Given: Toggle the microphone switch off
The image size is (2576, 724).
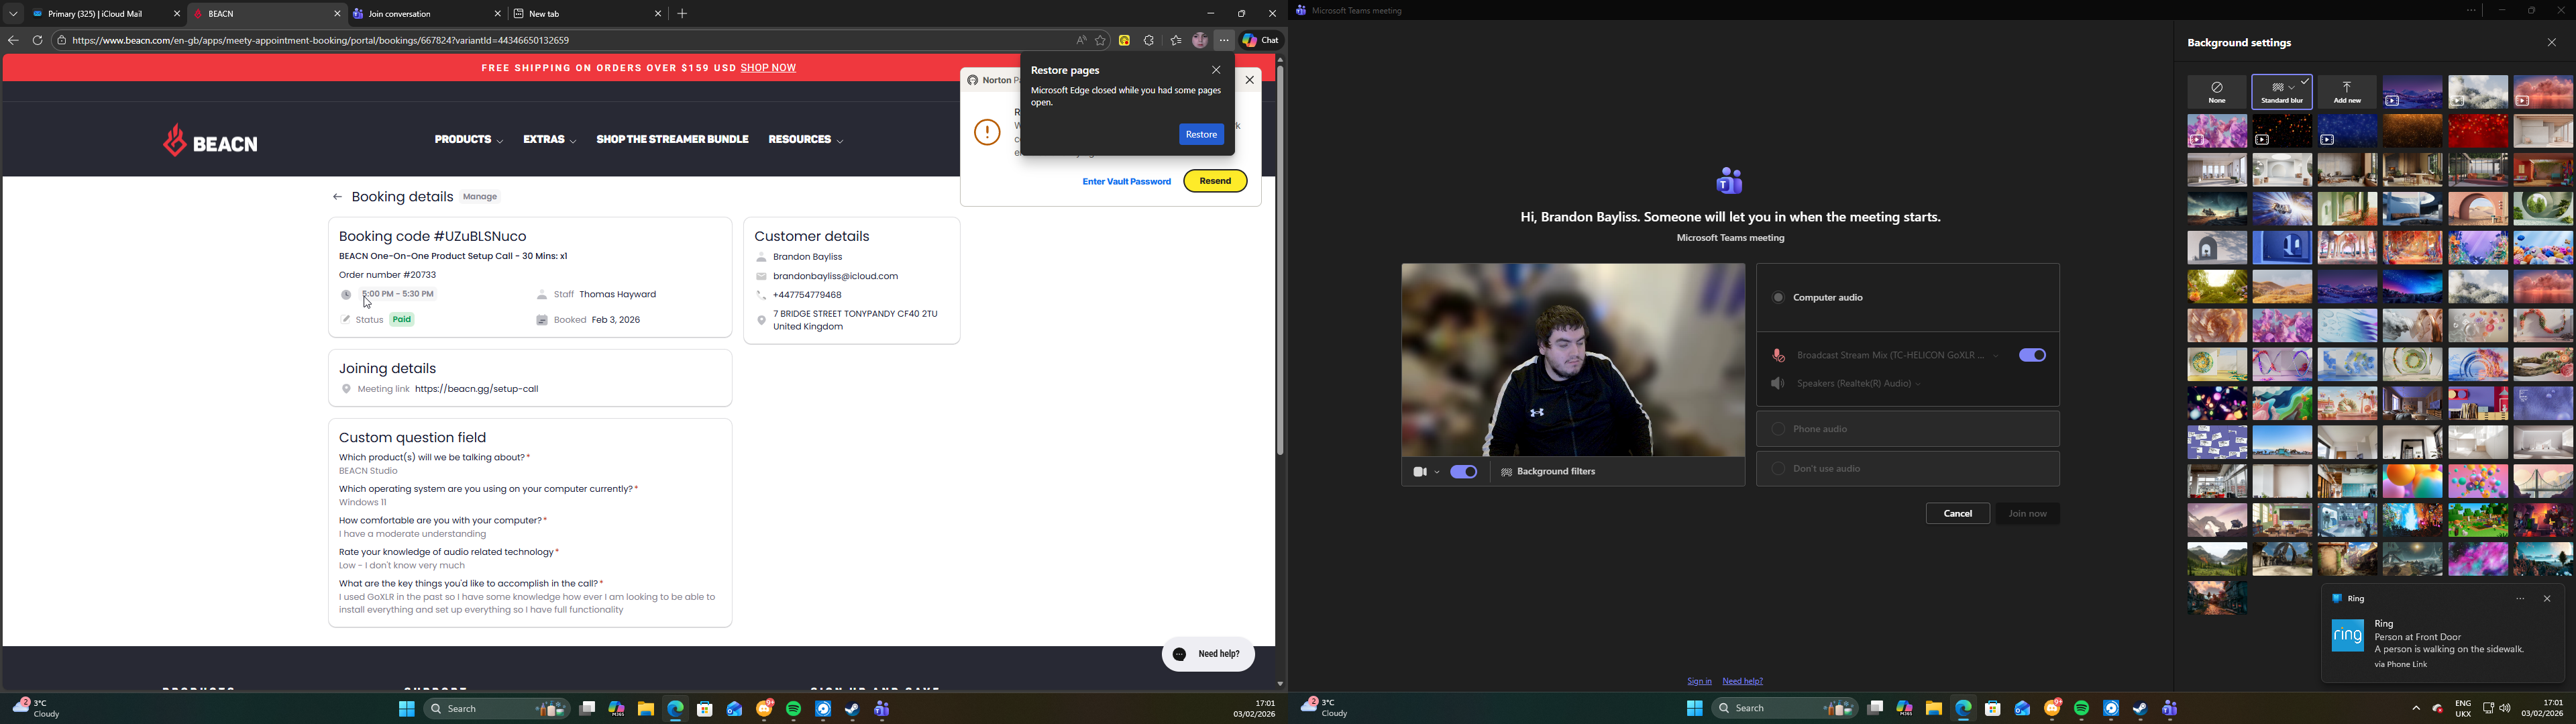Looking at the screenshot, I should tap(2032, 356).
